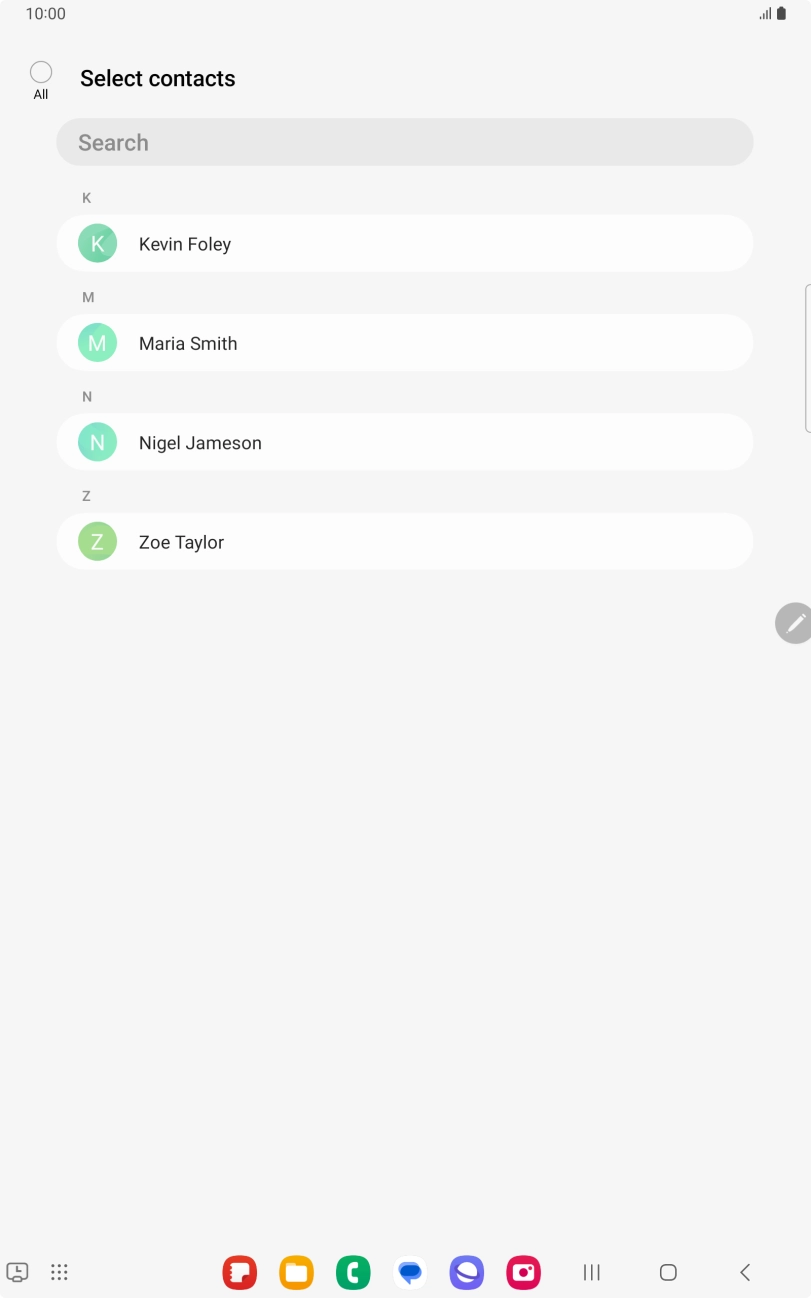The width and height of the screenshot is (811, 1298).
Task: Pick Zoe Taylor contact
Action: tap(404, 542)
